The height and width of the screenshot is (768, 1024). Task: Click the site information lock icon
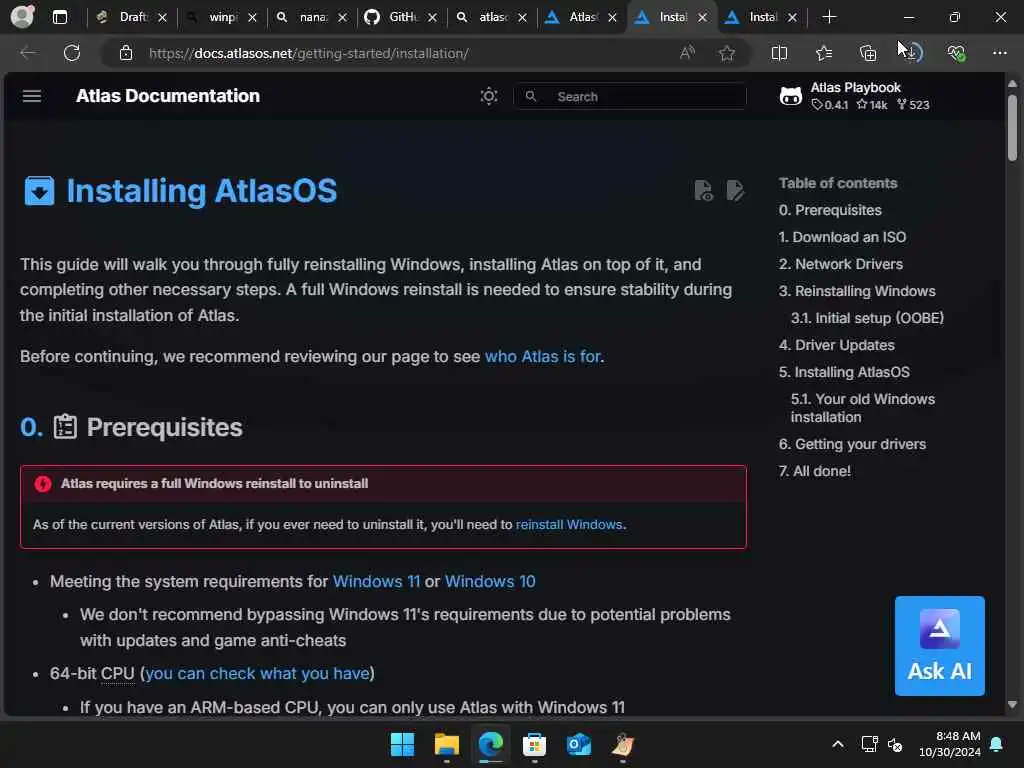125,53
